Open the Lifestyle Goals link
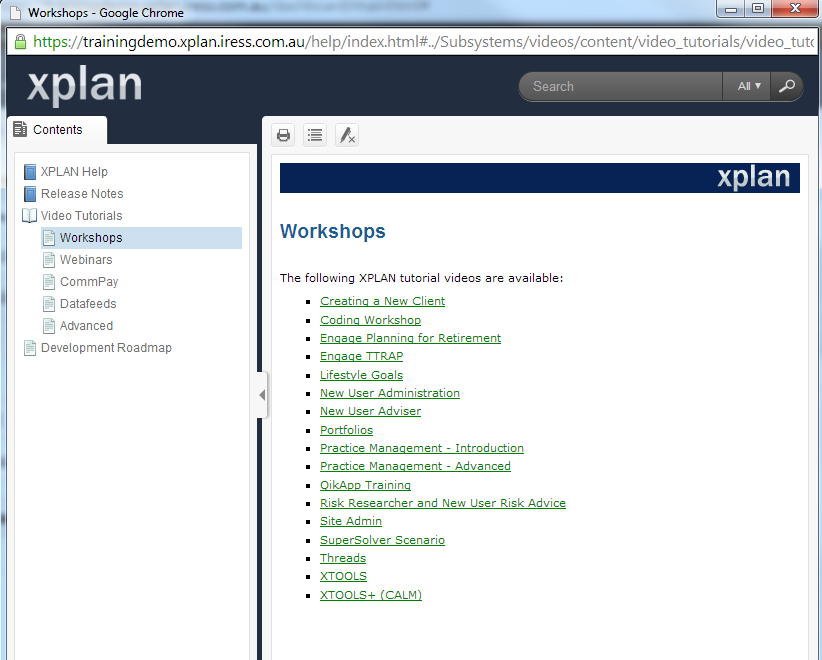822x660 pixels. pos(362,375)
